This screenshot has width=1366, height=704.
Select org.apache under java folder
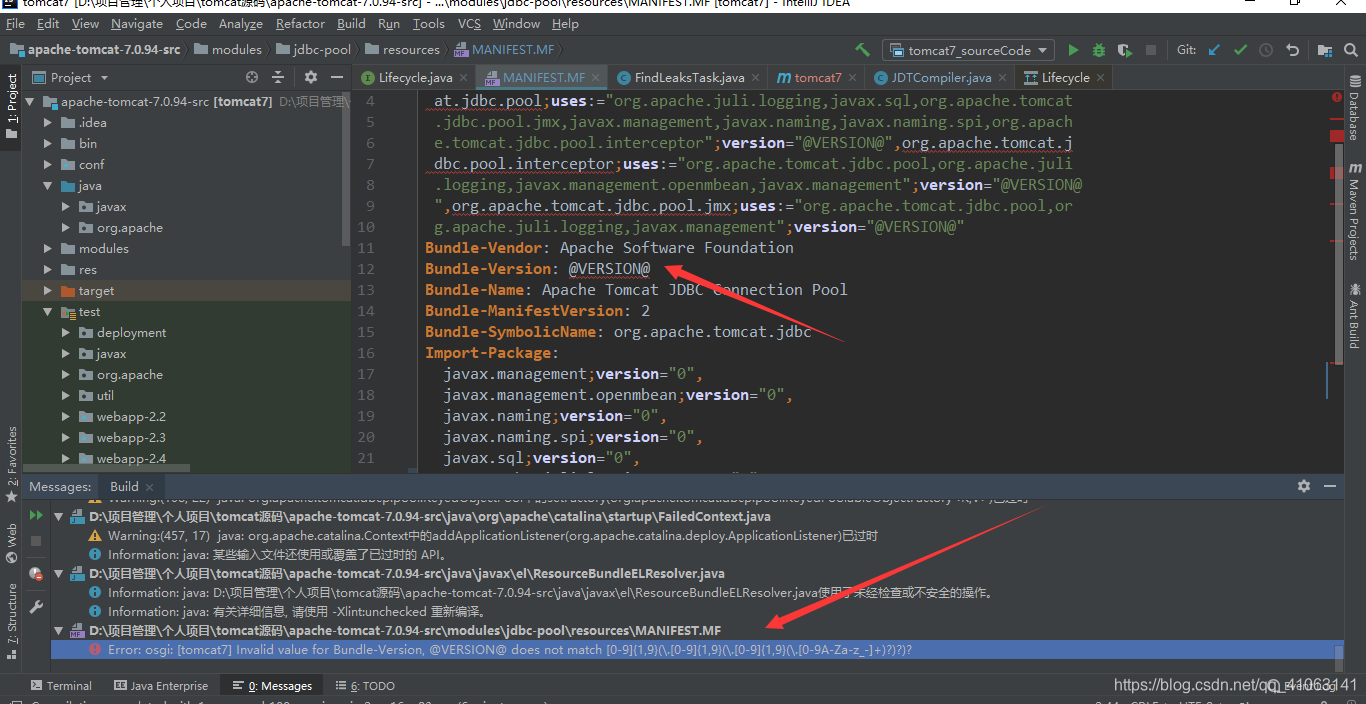(x=130, y=228)
